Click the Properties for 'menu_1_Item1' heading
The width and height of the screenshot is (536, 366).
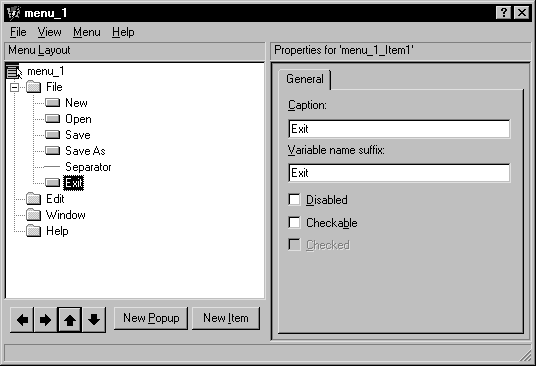pyautogui.click(x=344, y=50)
